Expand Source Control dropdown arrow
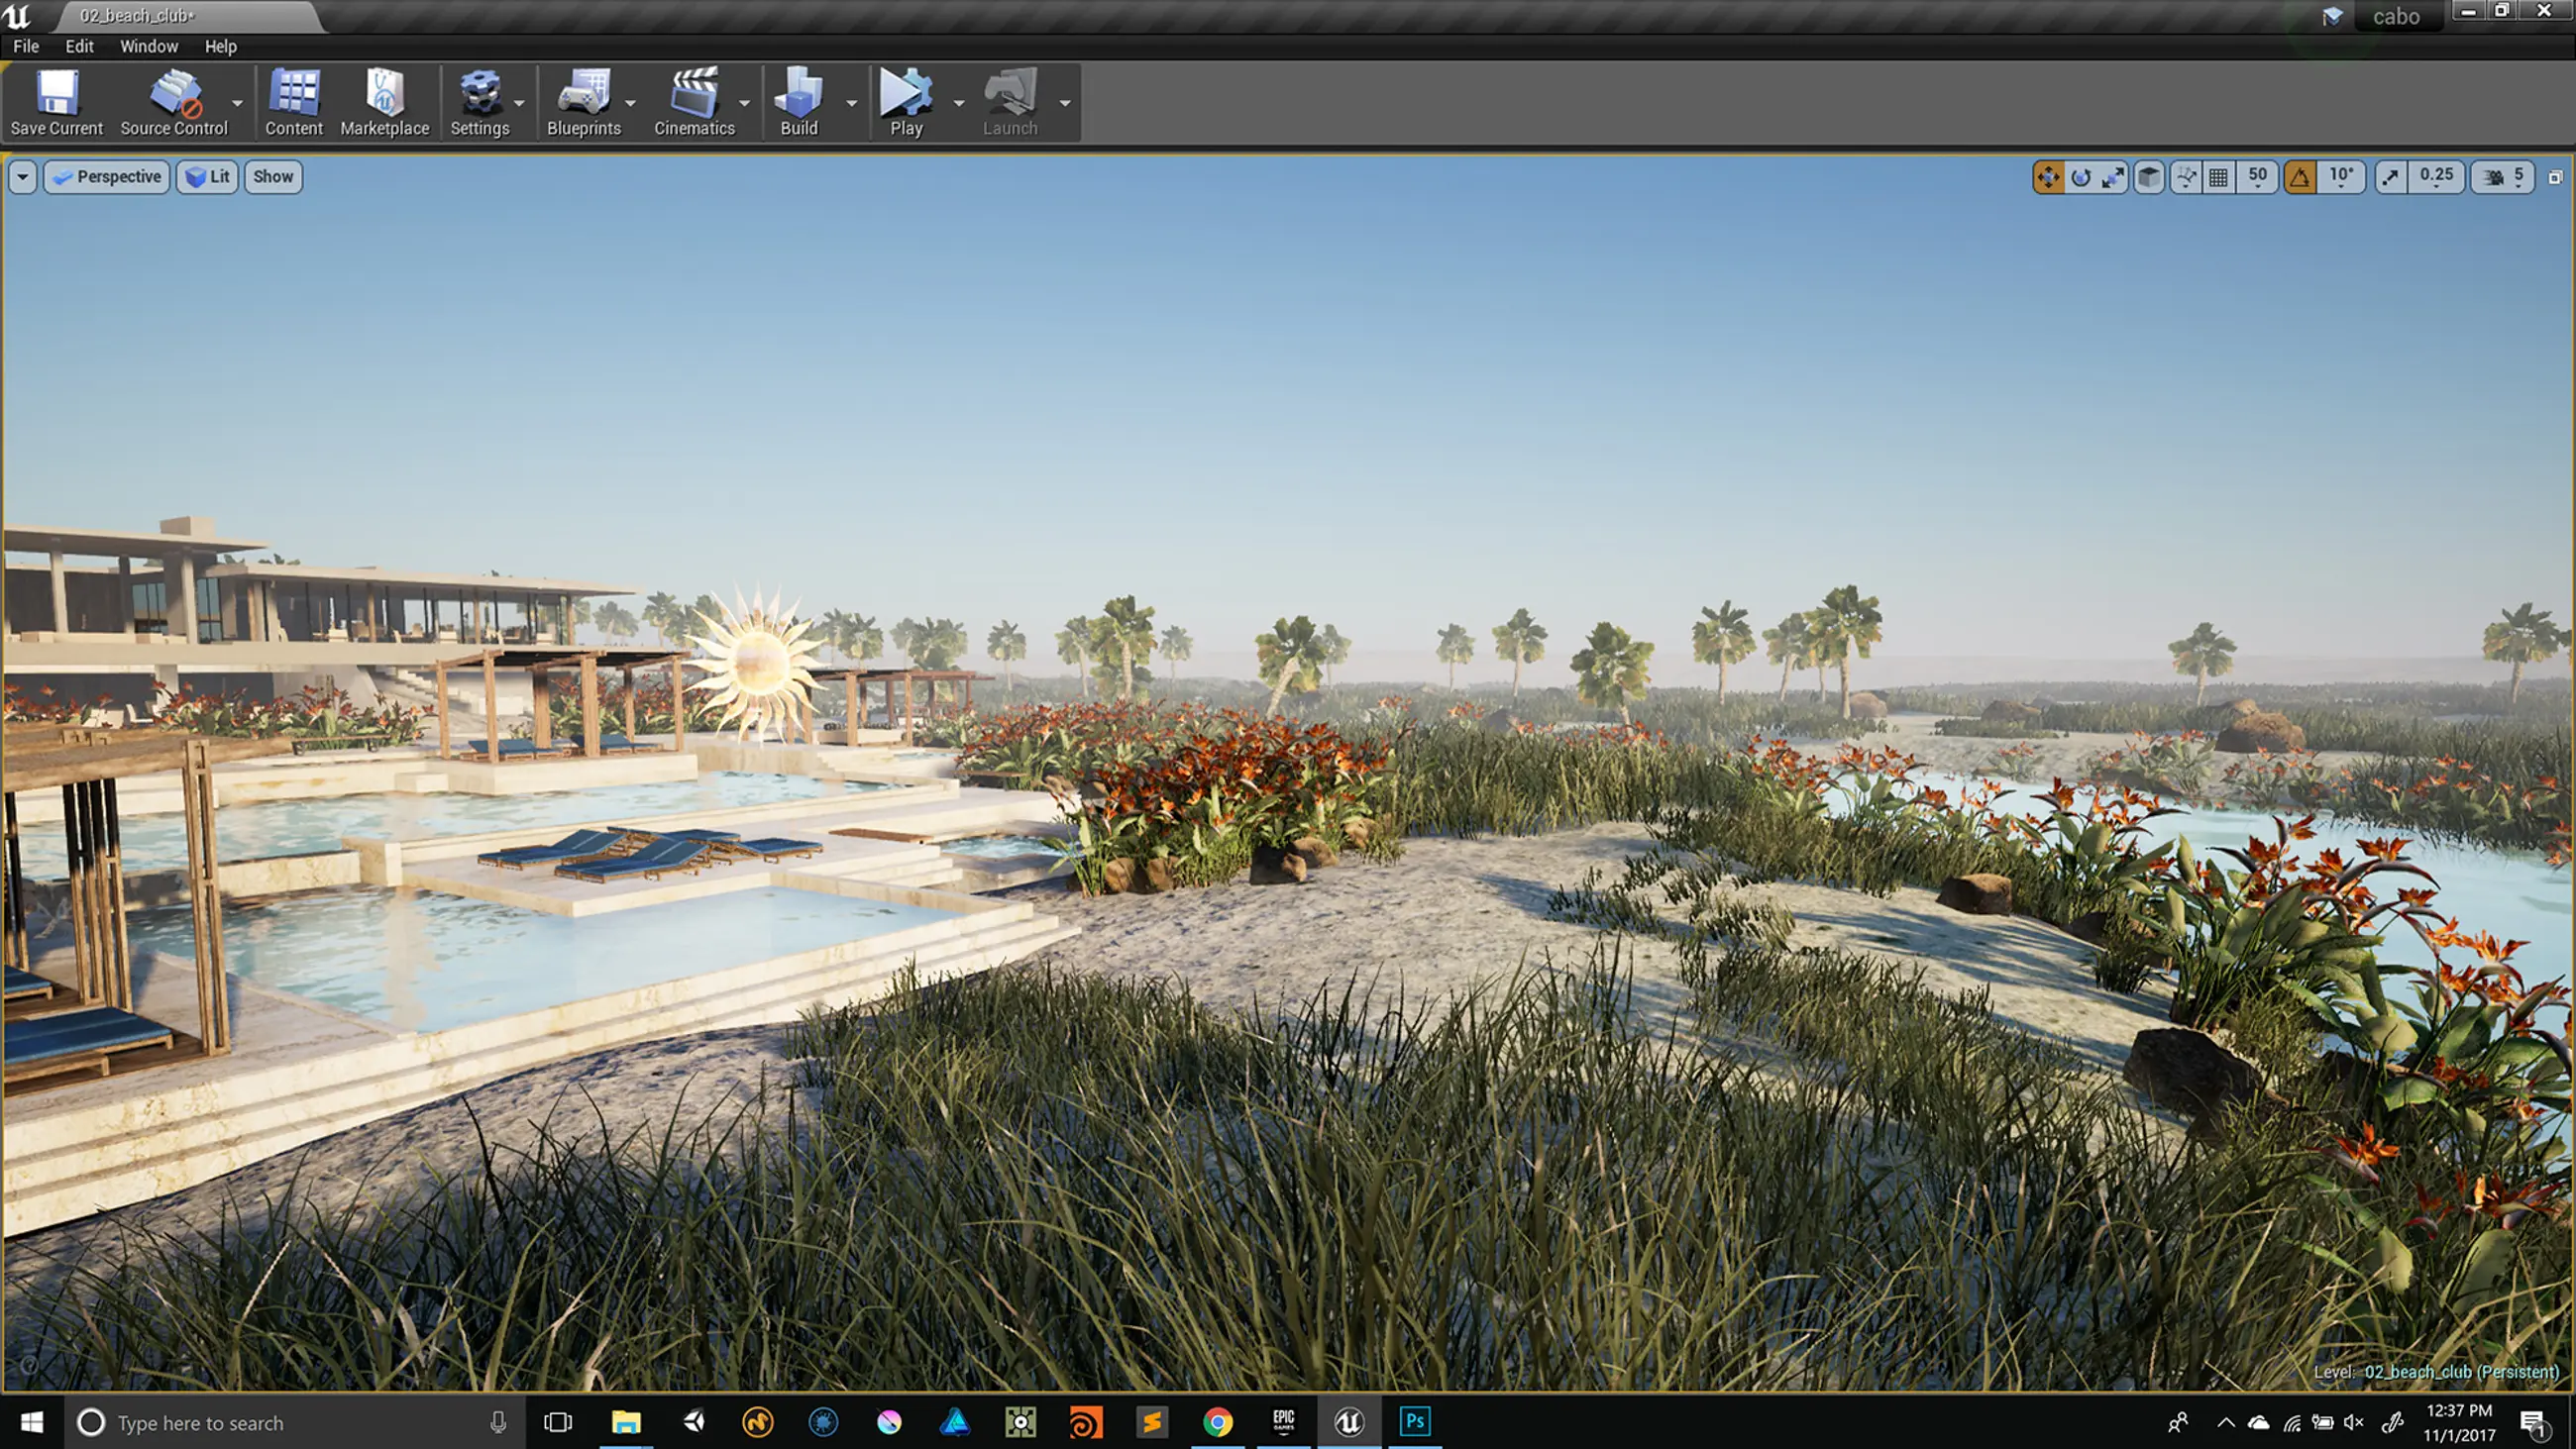This screenshot has width=2576, height=1449. tap(237, 103)
